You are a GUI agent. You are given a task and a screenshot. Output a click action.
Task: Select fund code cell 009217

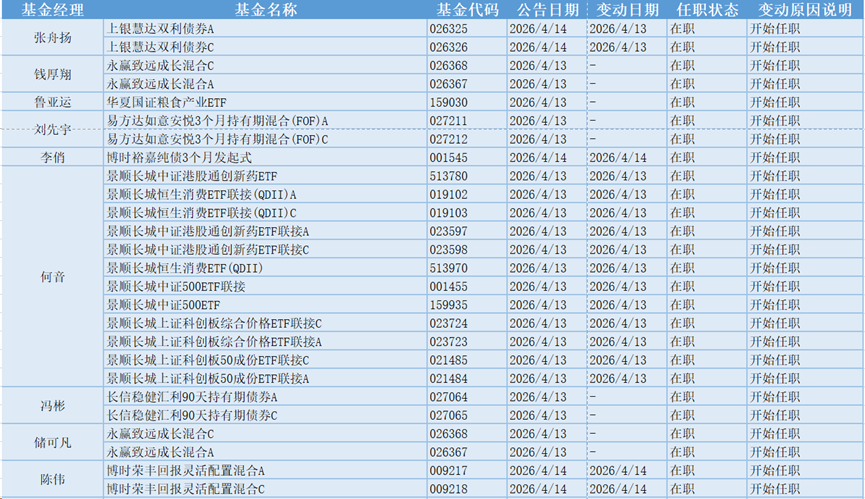pos(467,470)
